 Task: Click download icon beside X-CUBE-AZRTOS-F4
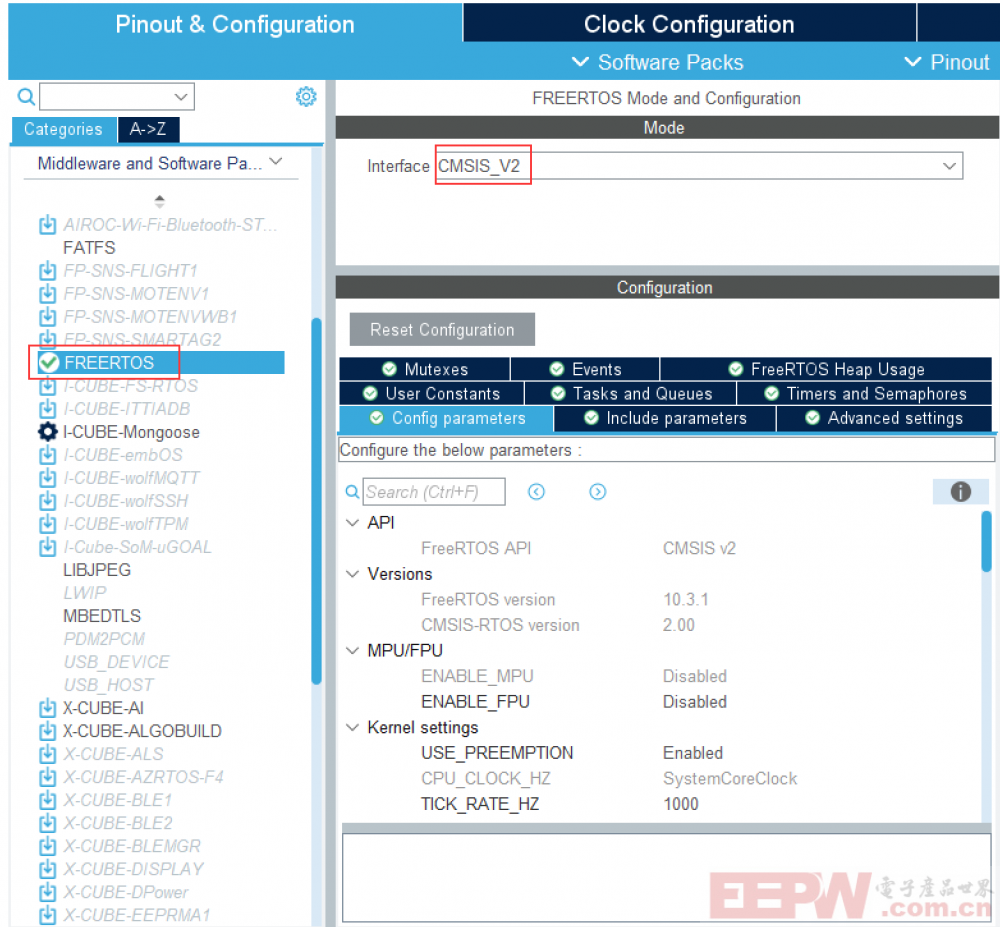pos(47,777)
